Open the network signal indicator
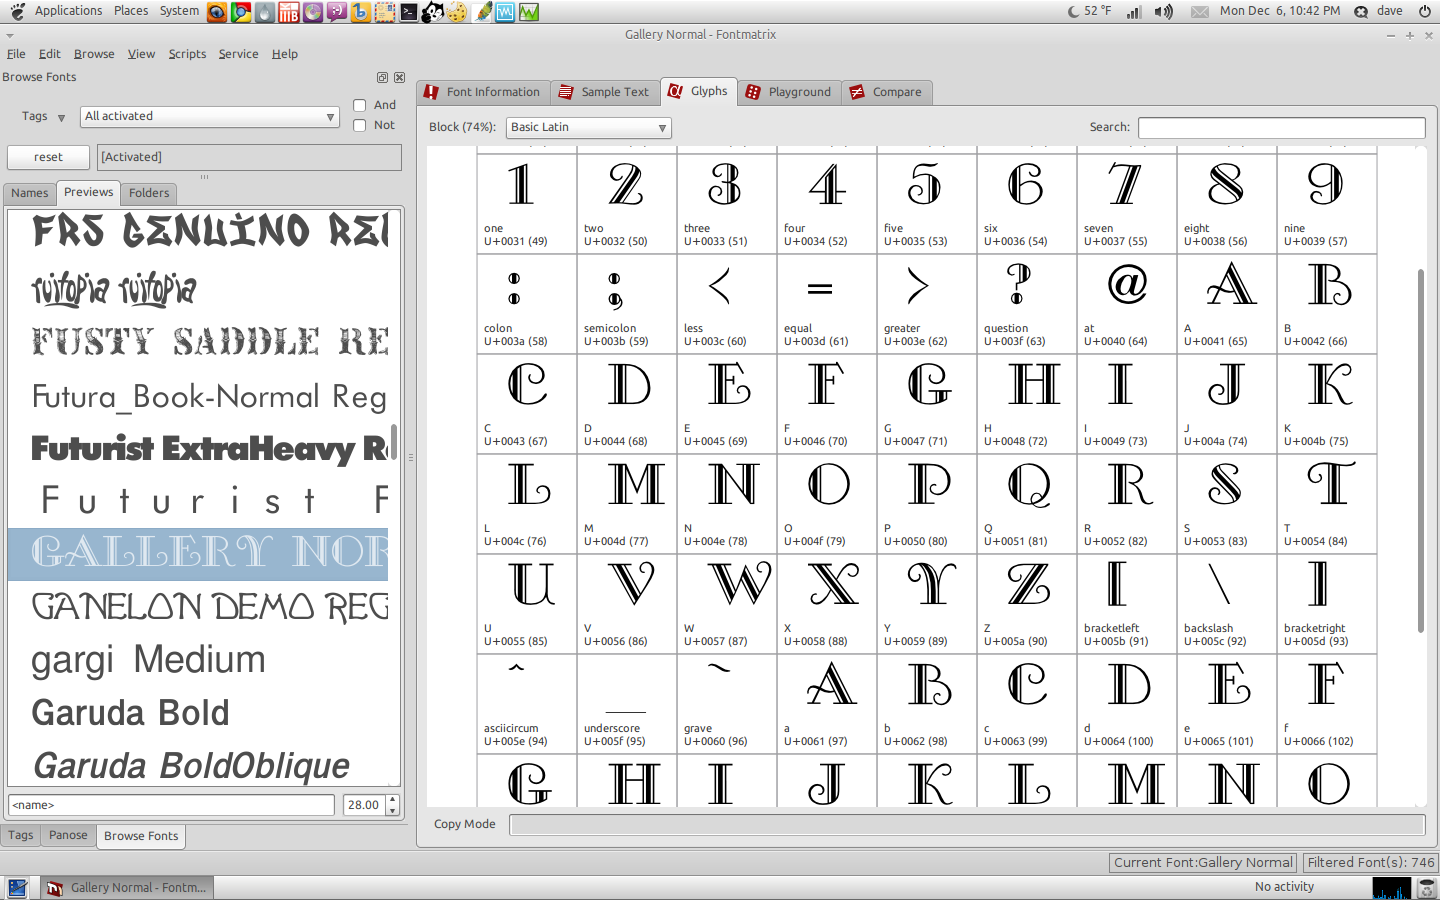Viewport: 1440px width, 900px height. tap(1134, 12)
